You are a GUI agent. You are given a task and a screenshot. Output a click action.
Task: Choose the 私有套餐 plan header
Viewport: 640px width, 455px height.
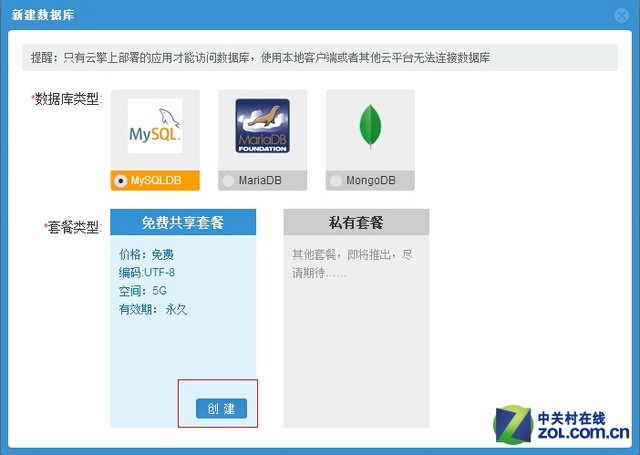[356, 222]
